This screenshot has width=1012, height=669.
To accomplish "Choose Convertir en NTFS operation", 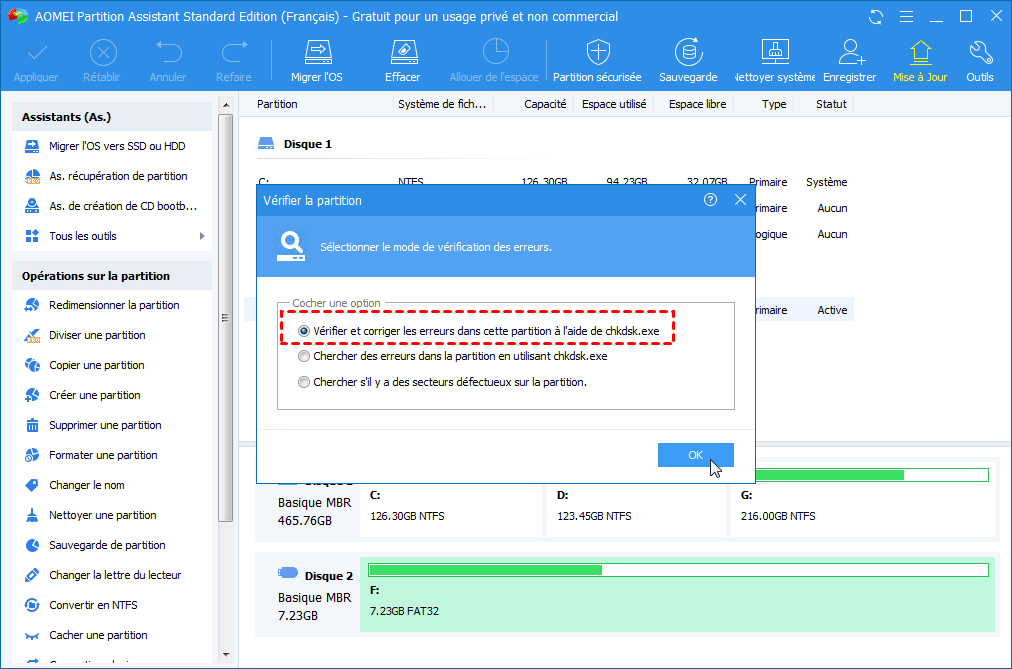I will click(x=81, y=605).
